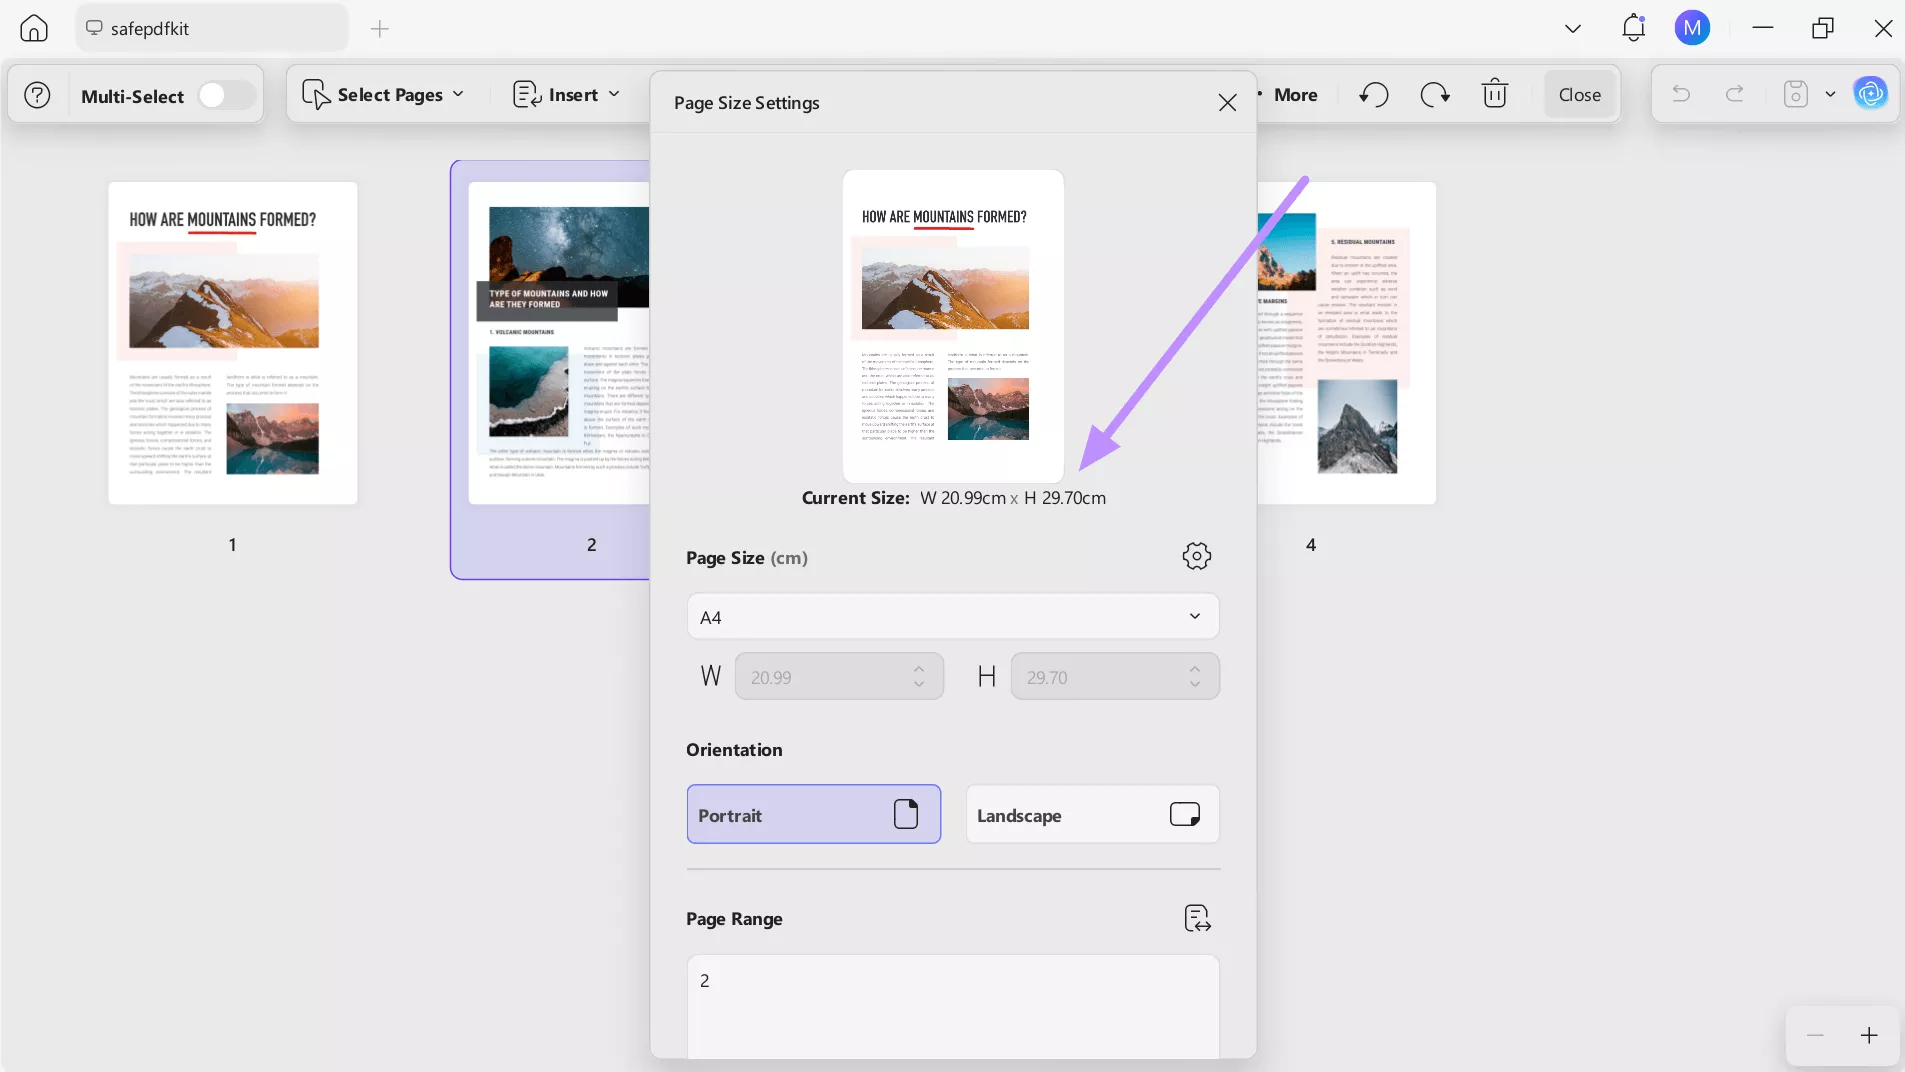Select Portrait orientation

[814, 814]
